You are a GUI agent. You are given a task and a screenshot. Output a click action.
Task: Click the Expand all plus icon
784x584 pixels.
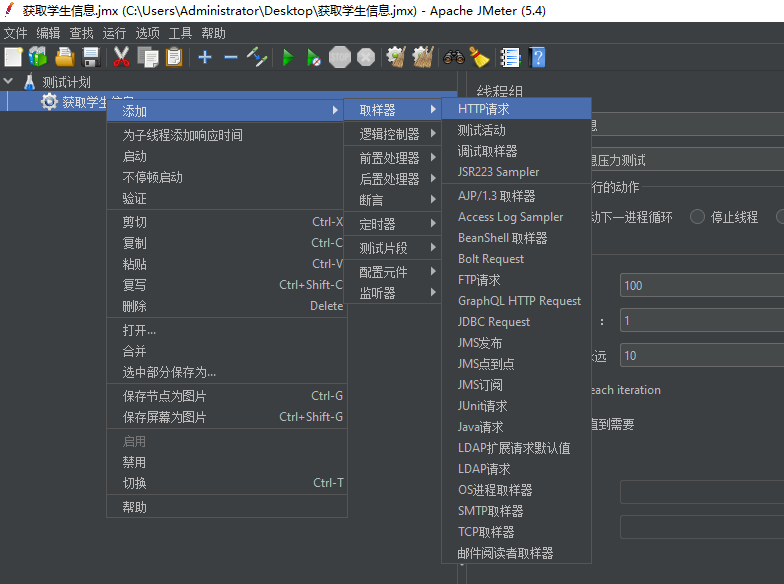pos(205,57)
